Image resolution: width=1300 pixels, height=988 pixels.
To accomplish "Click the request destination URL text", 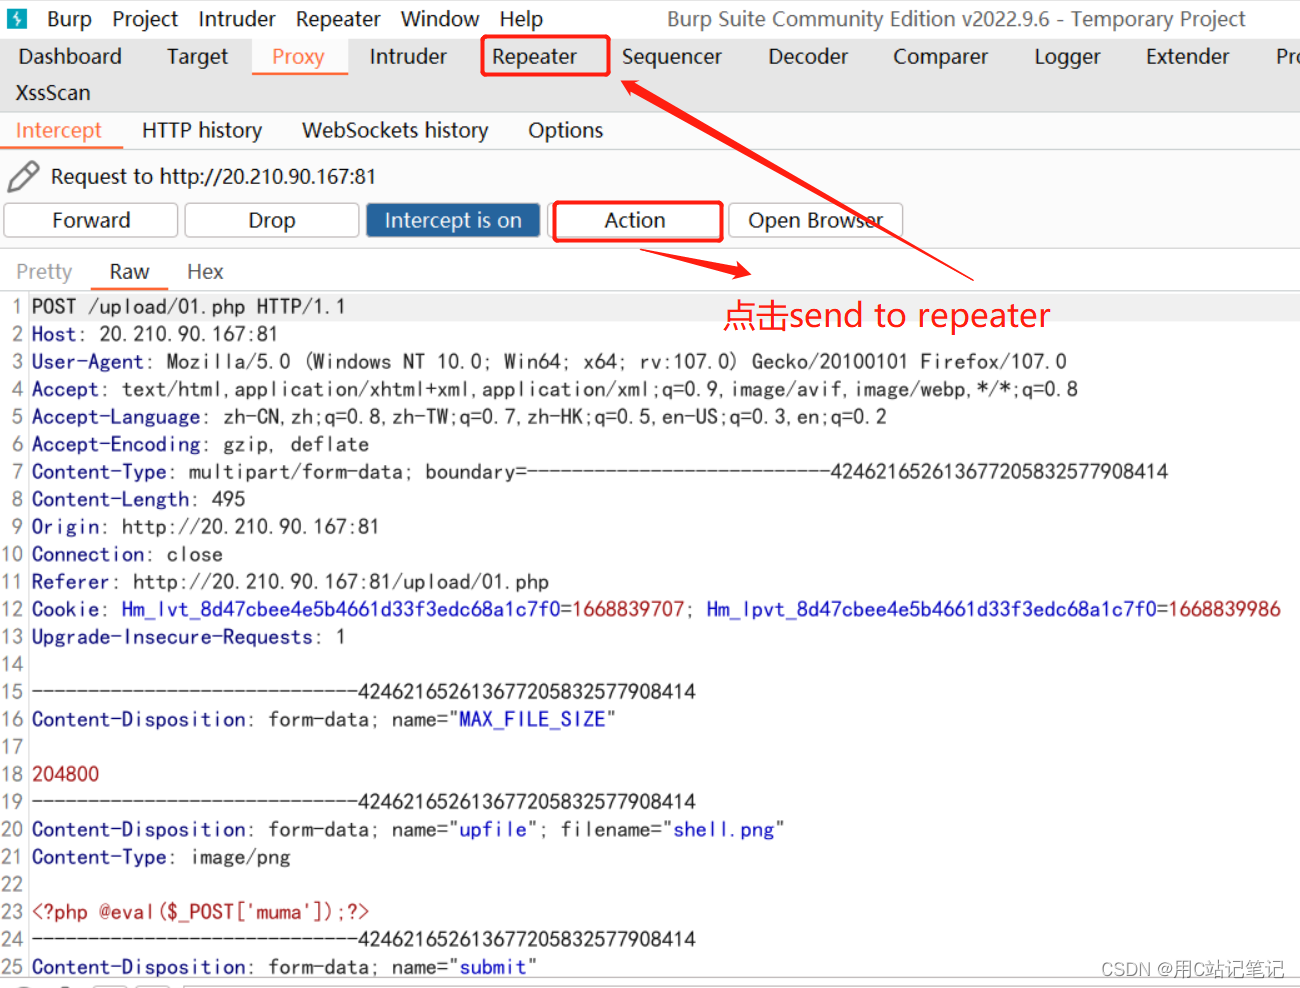I will 268,177.
